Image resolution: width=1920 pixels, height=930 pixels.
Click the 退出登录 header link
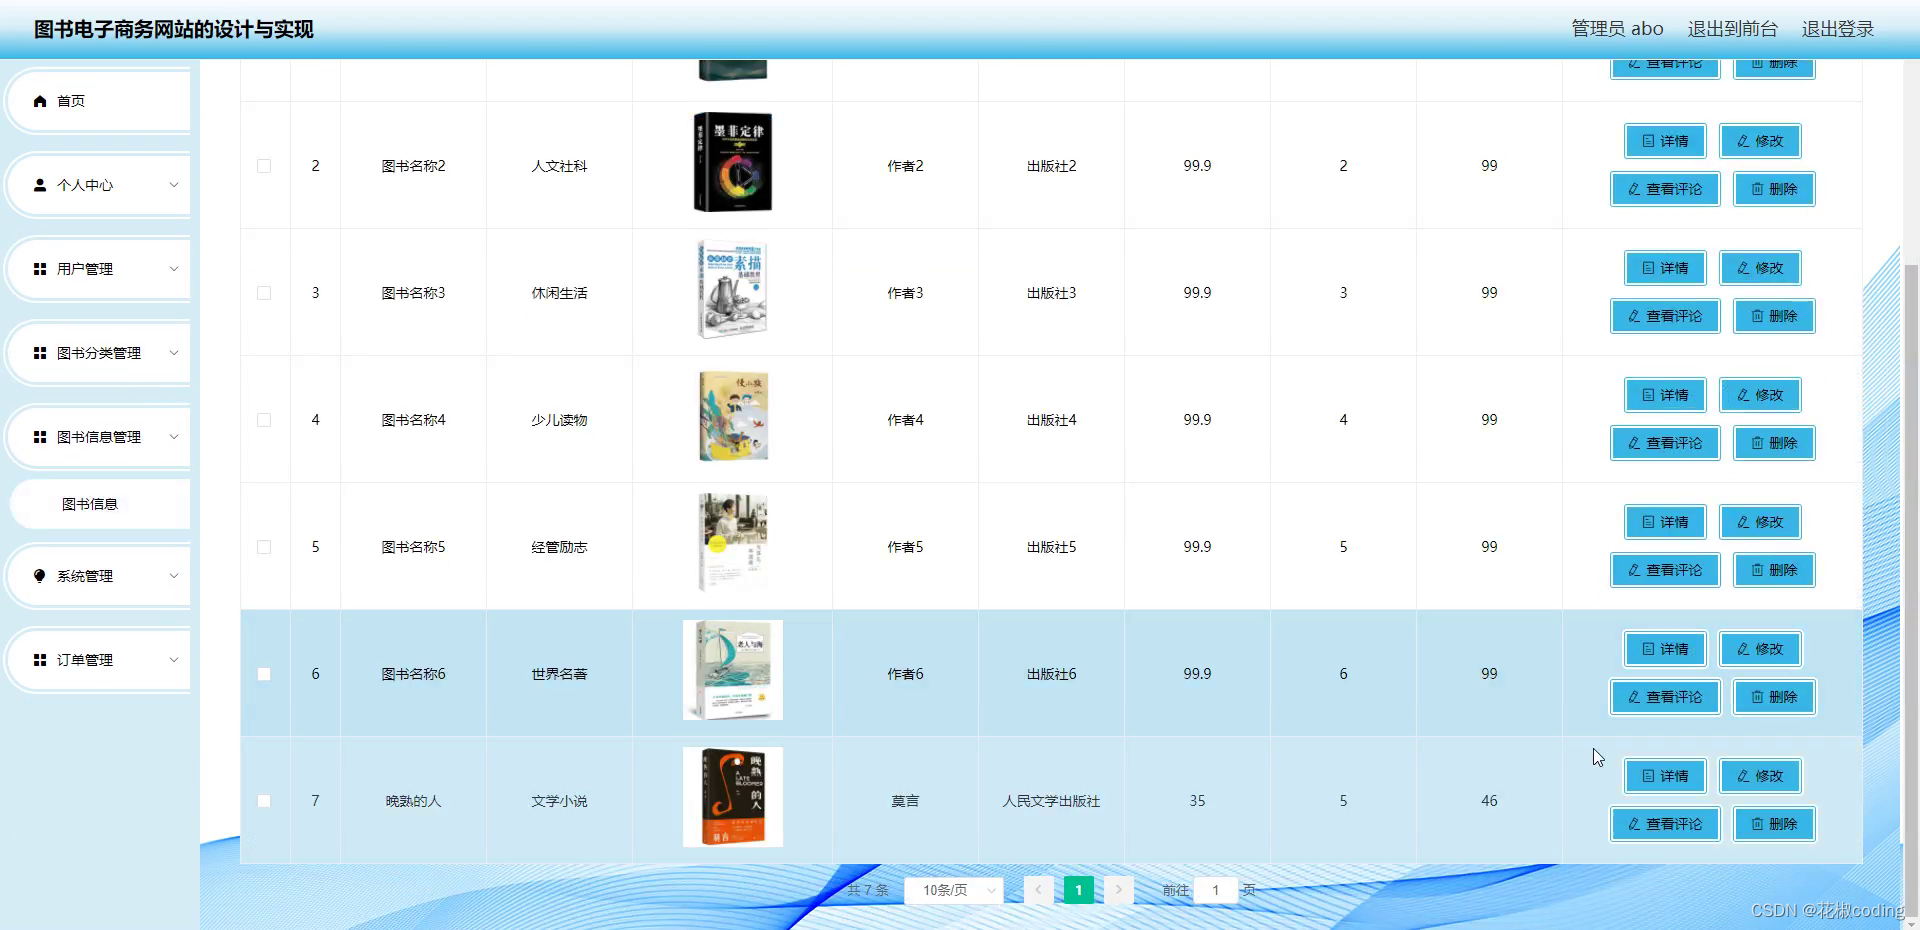1838,29
